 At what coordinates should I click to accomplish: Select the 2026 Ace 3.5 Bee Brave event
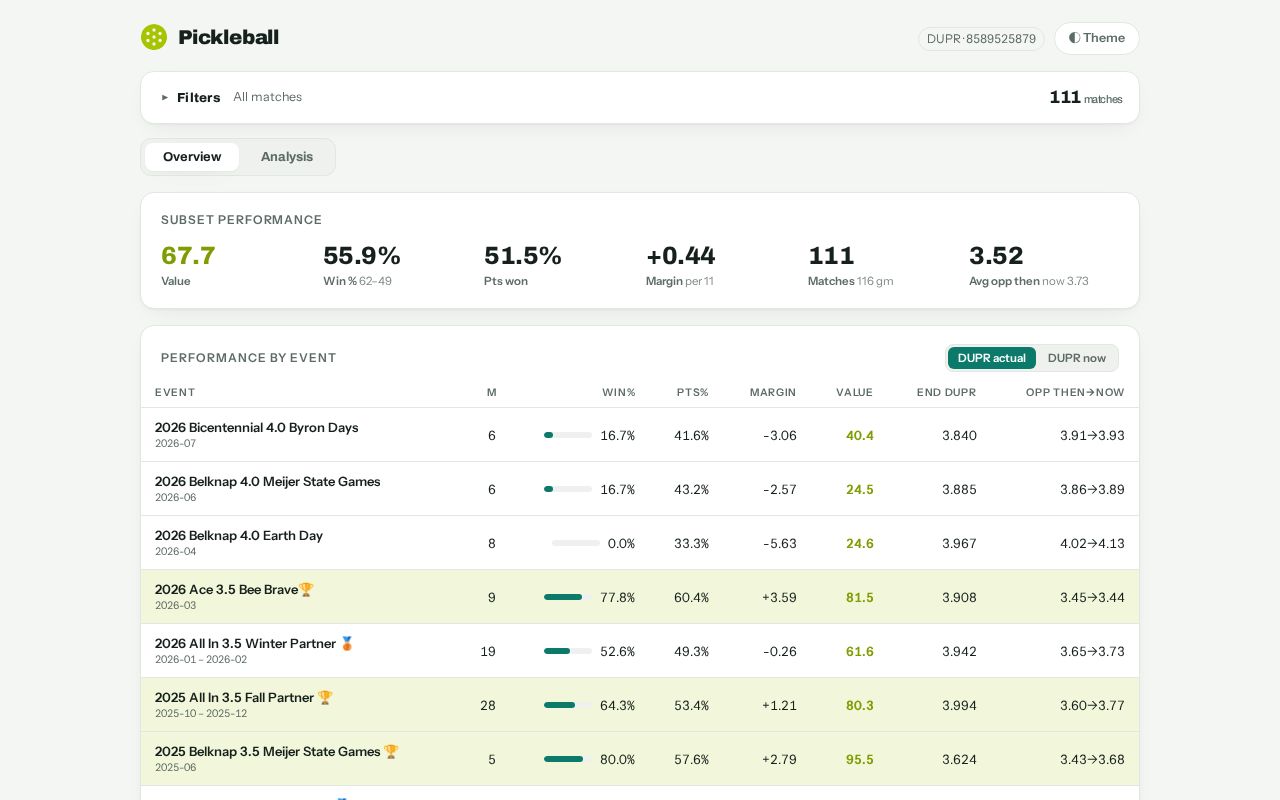point(640,597)
